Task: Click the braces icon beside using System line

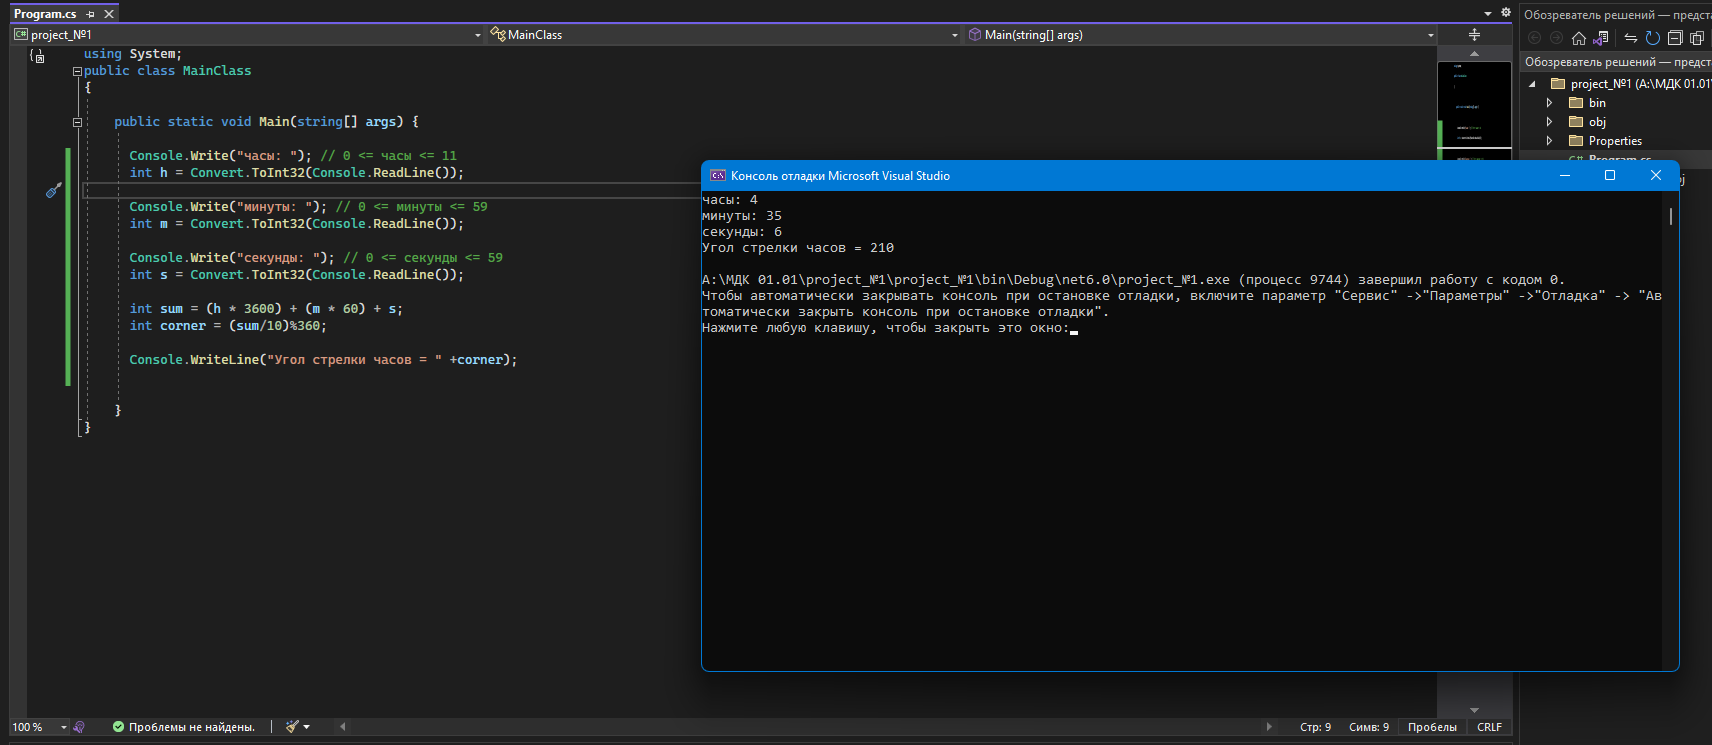Action: click(x=37, y=56)
